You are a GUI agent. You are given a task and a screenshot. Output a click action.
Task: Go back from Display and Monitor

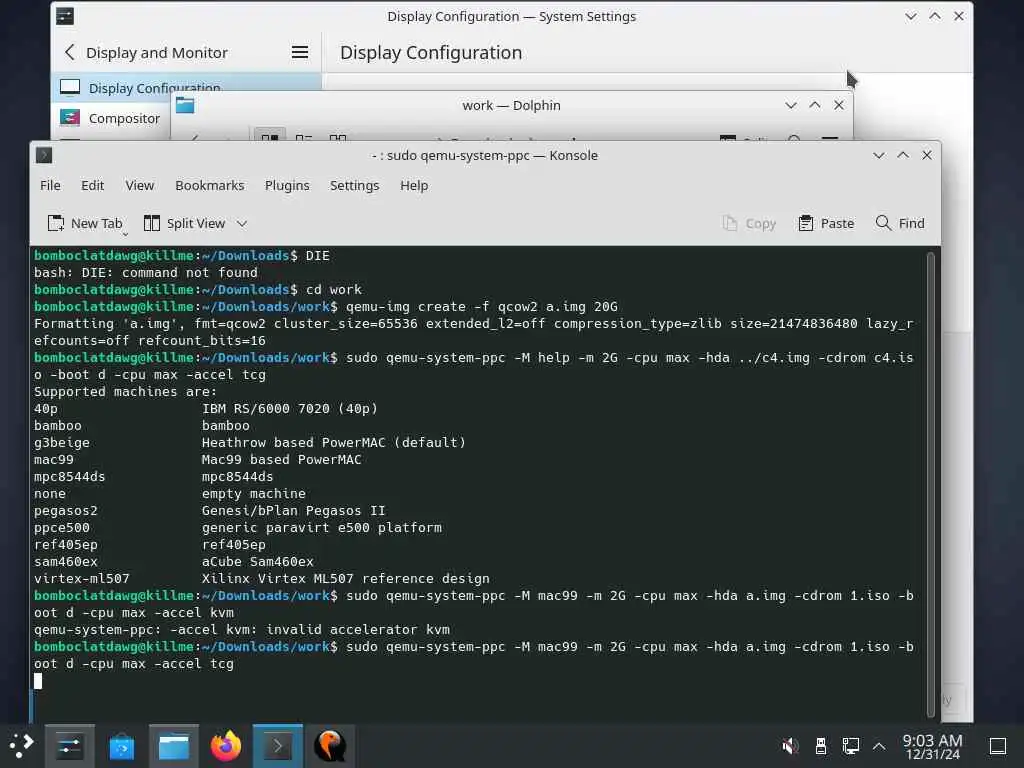tap(70, 52)
